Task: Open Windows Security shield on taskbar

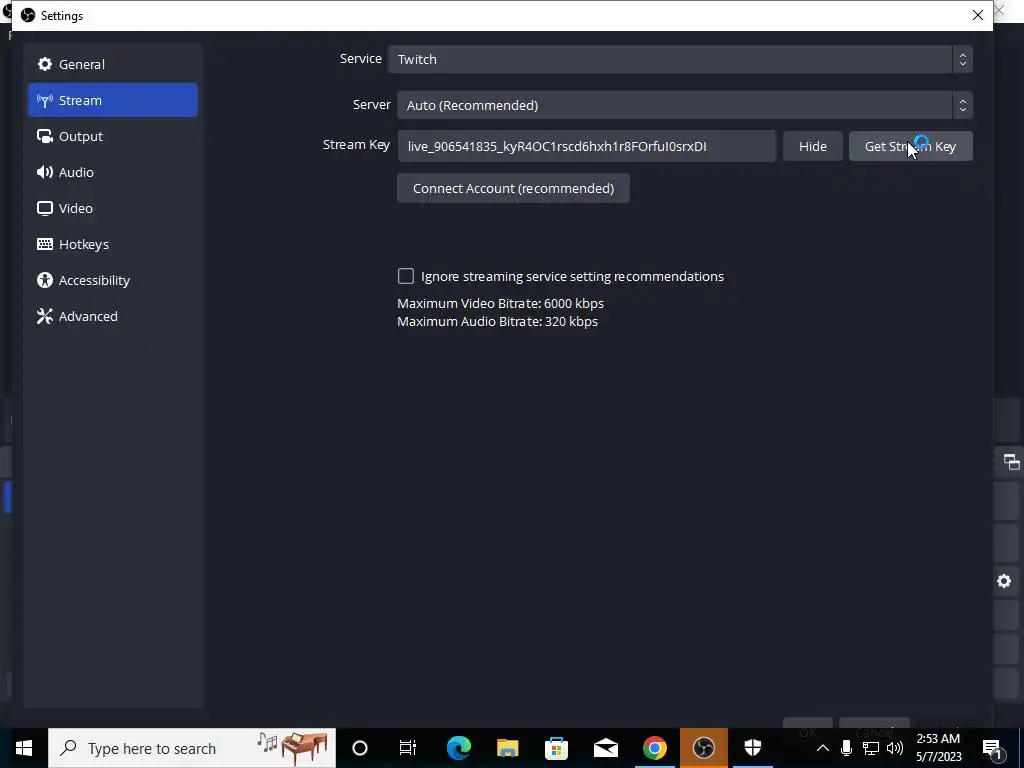Action: [x=752, y=748]
